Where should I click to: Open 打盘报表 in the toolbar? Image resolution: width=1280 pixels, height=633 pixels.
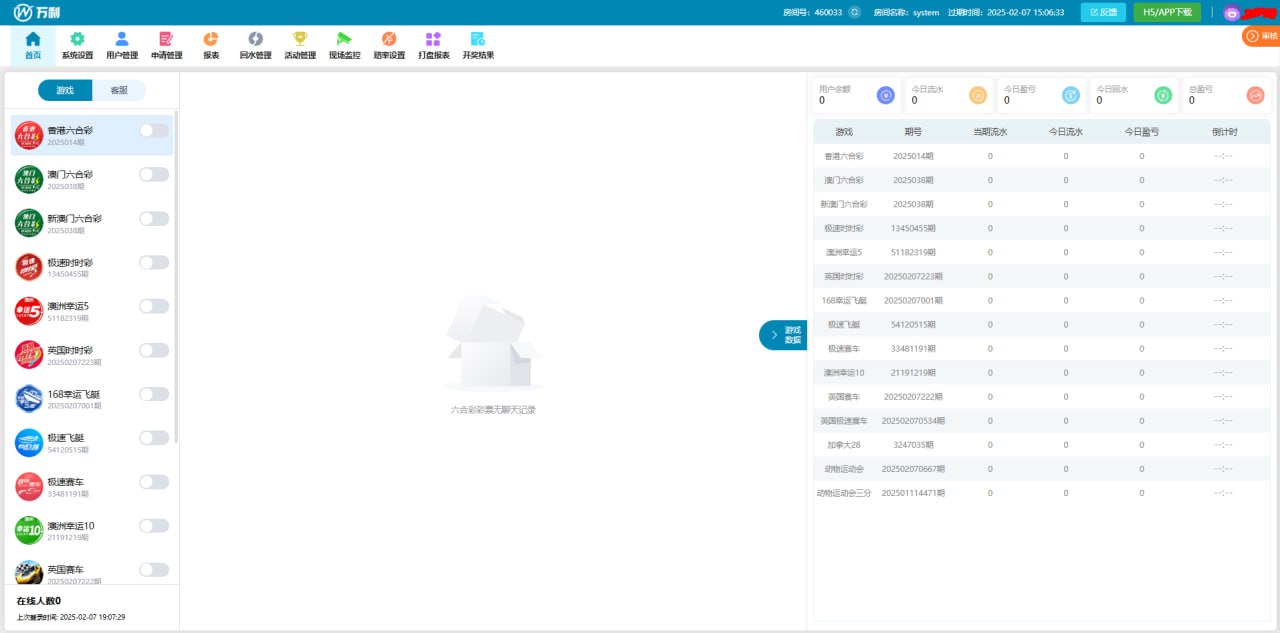tap(433, 46)
